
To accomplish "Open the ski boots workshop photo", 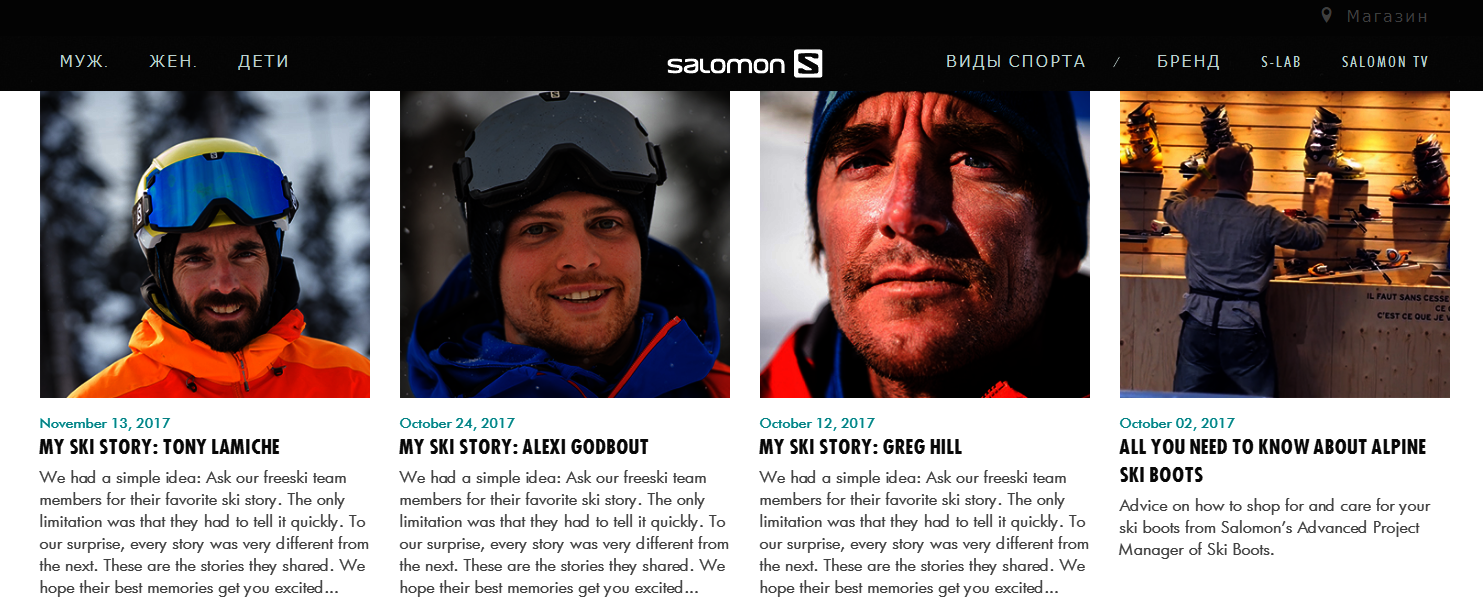I will tap(1285, 244).
